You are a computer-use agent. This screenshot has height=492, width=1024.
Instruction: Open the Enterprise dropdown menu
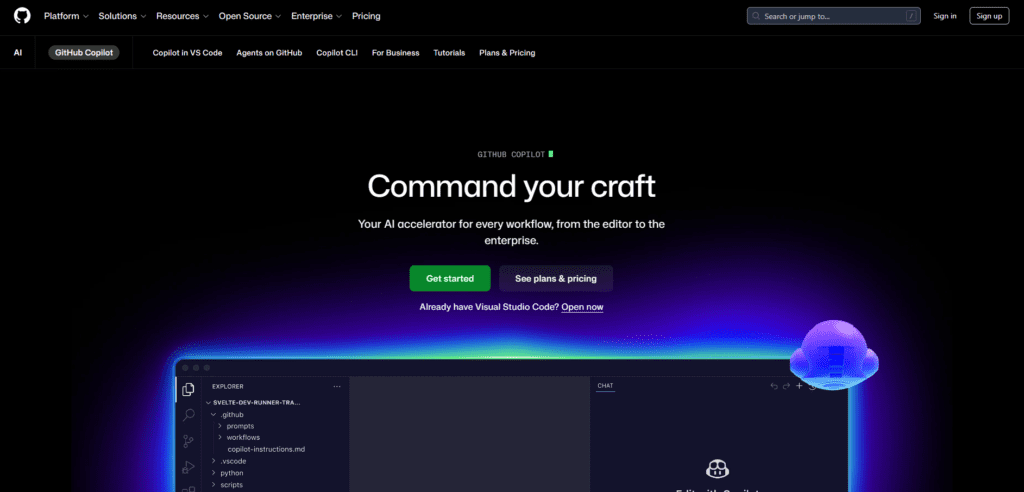point(316,16)
